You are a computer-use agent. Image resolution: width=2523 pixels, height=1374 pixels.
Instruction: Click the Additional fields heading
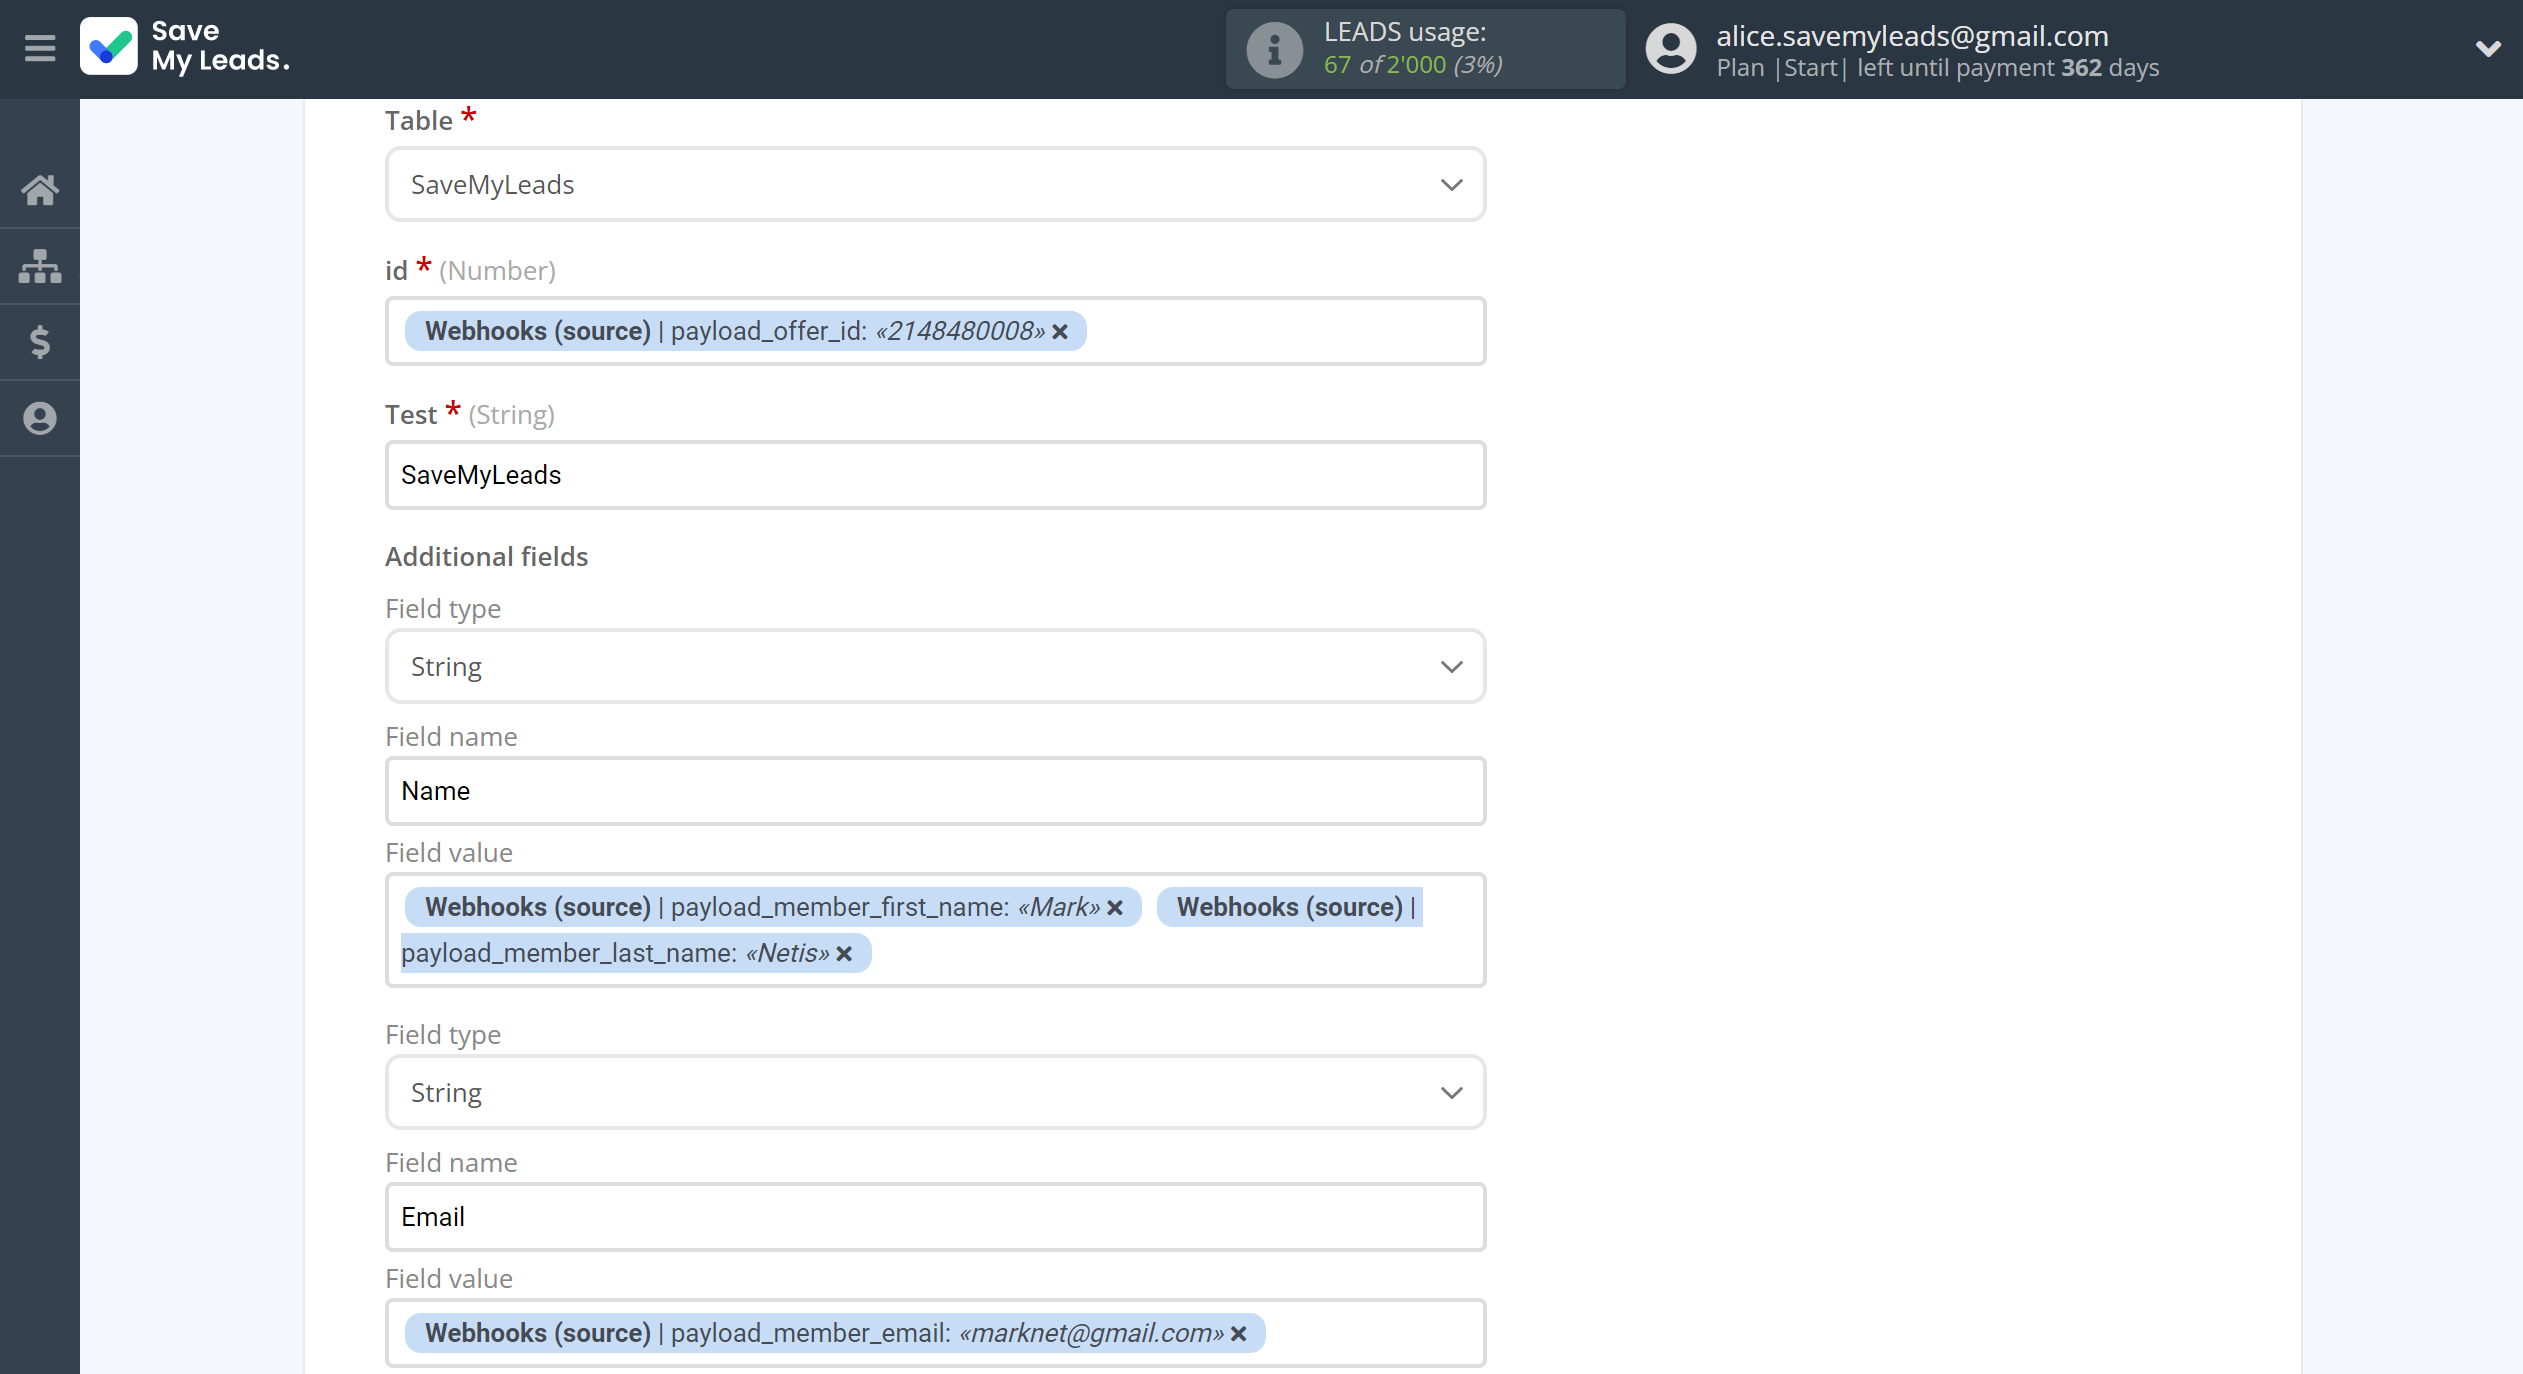coord(486,557)
